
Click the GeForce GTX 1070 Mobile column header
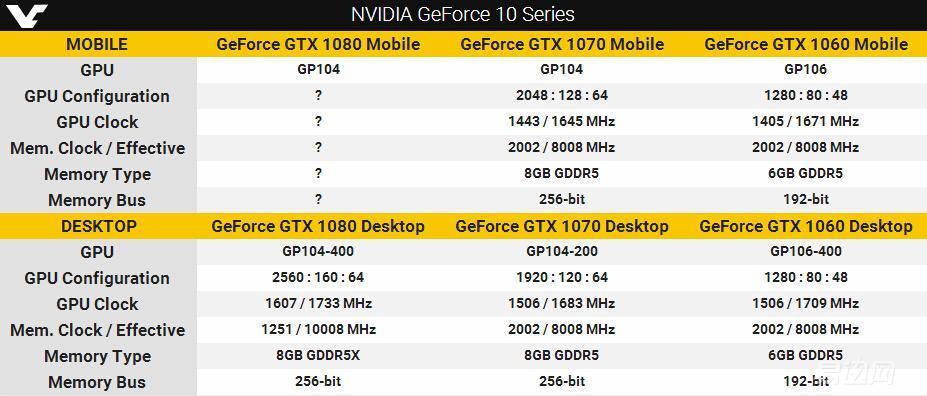[x=562, y=44]
